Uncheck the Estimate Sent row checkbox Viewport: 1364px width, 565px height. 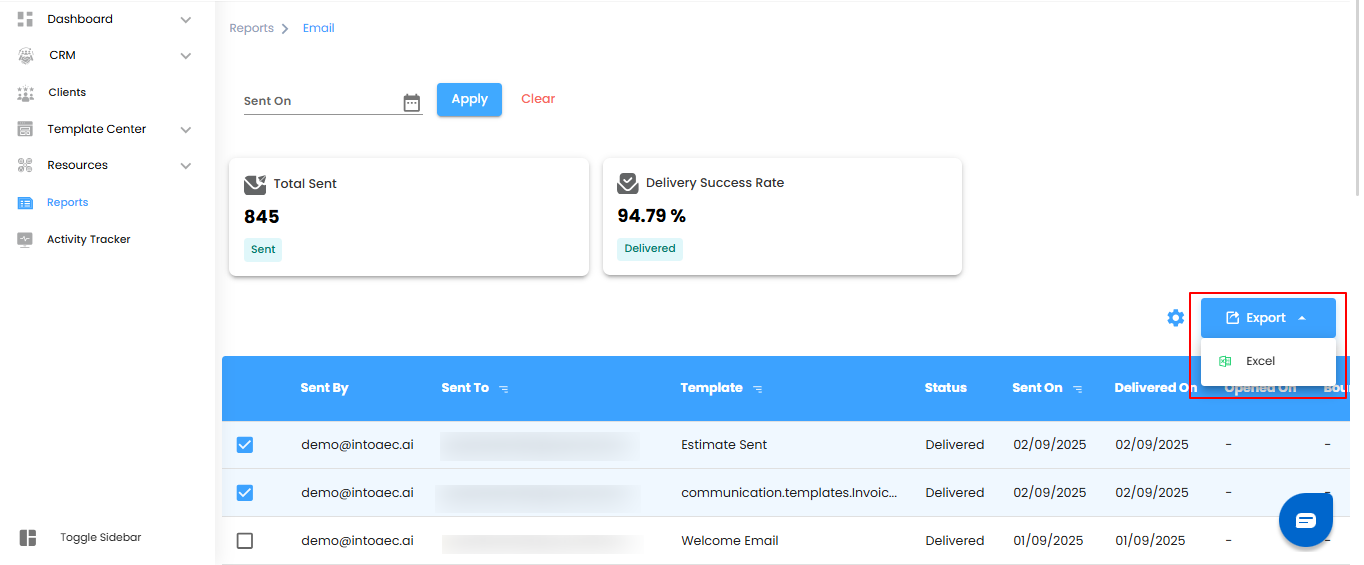(x=245, y=445)
